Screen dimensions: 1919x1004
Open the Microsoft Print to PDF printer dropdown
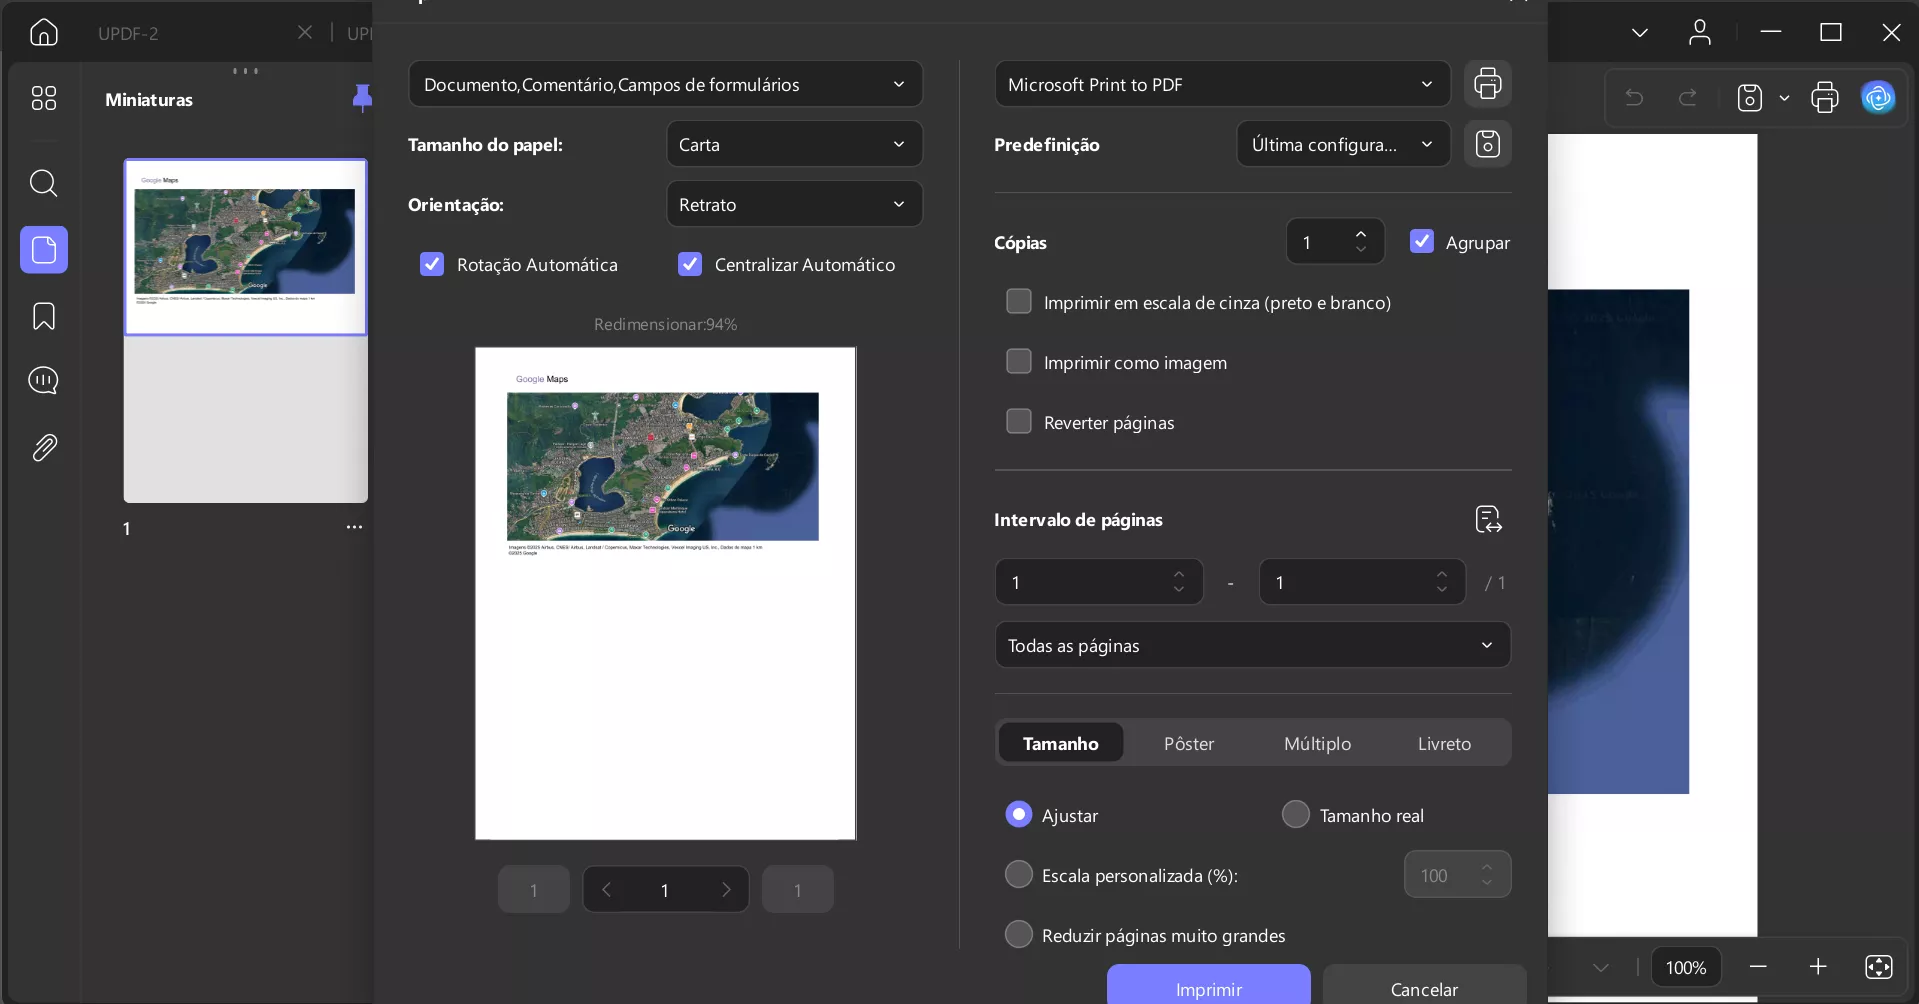click(x=1222, y=84)
